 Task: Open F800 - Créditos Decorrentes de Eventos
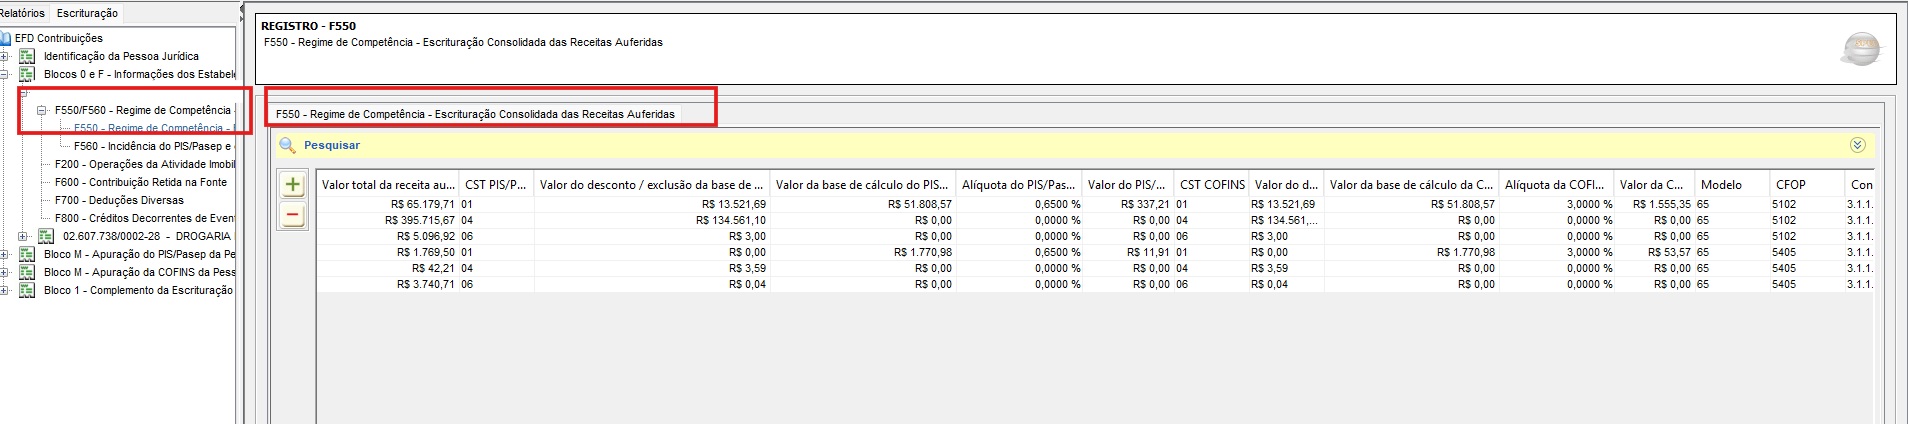pyautogui.click(x=145, y=218)
